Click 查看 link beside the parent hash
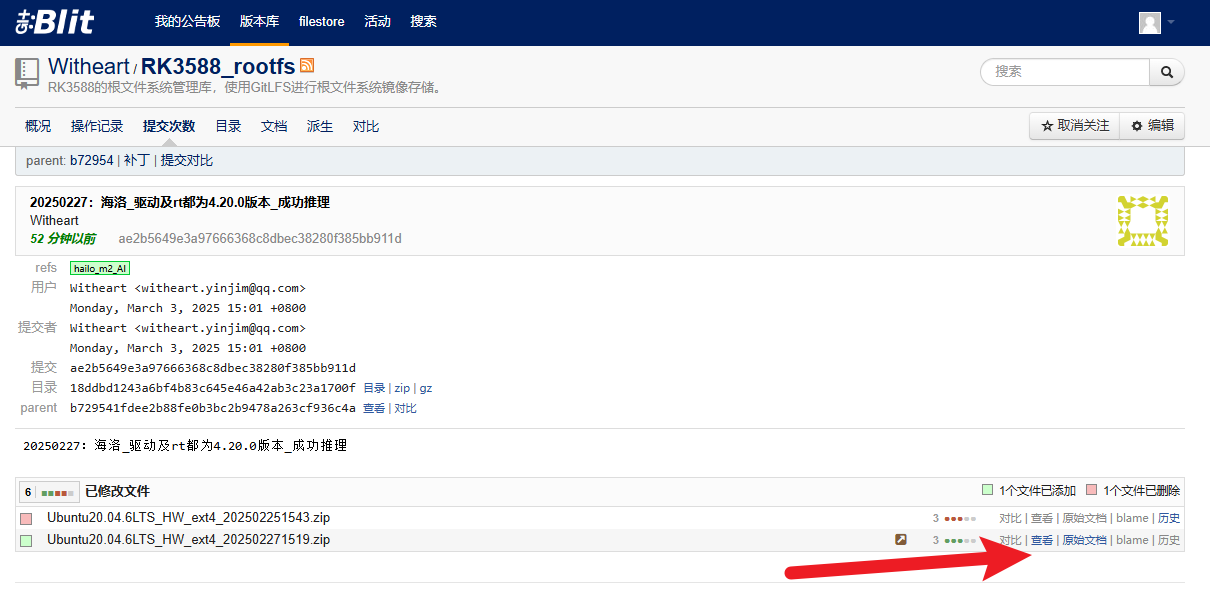1210x594 pixels. tap(374, 408)
